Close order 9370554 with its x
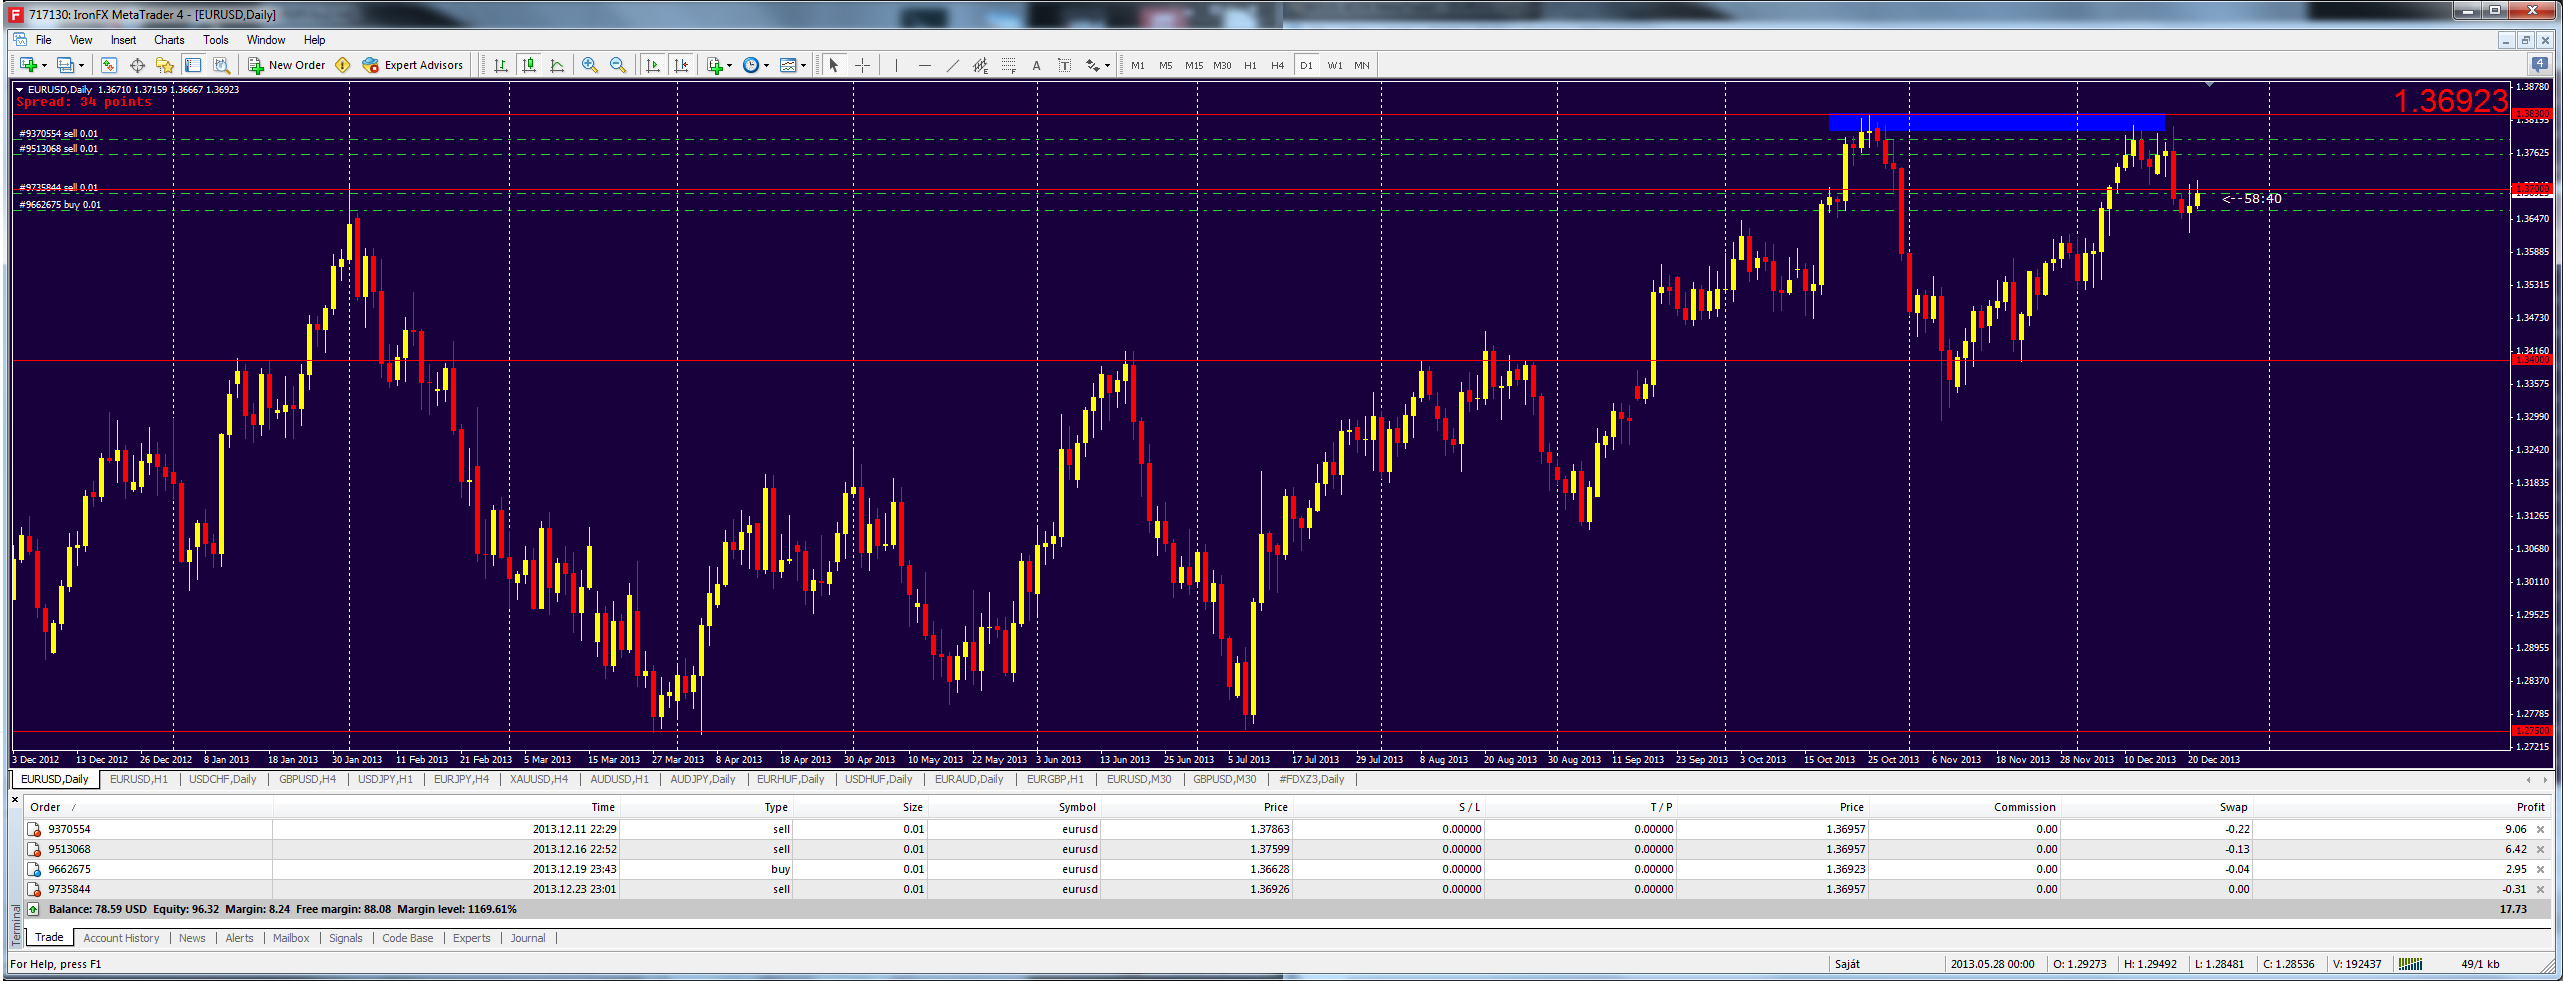Image resolution: width=2563 pixels, height=981 pixels. (2541, 829)
